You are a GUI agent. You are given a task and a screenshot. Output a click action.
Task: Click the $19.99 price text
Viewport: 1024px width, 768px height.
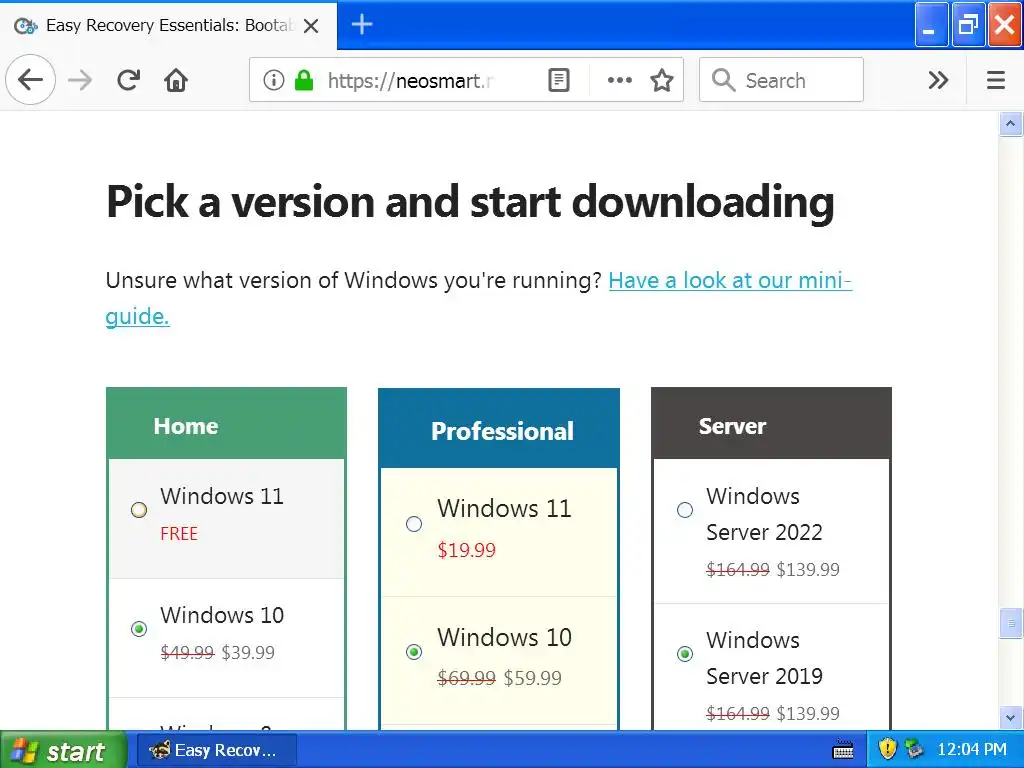466,550
